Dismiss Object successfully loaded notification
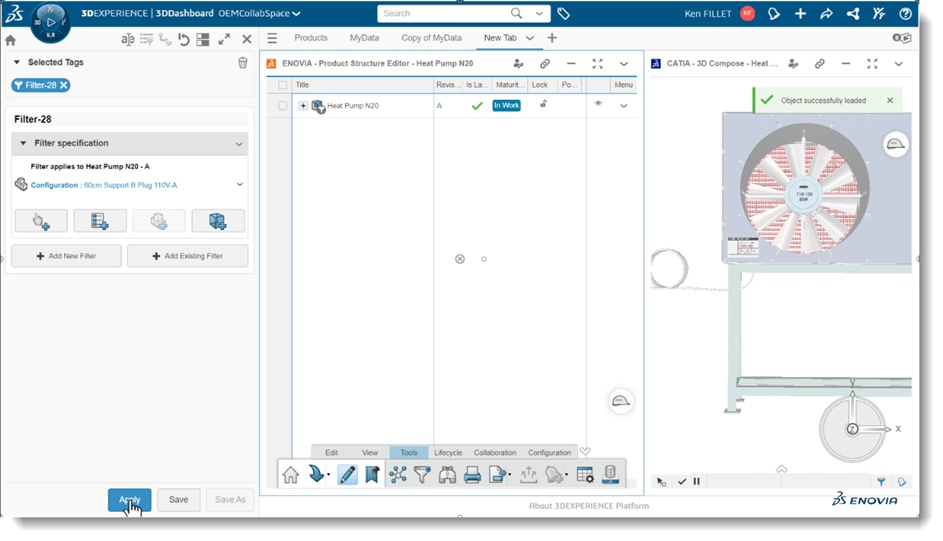This screenshot has height=541, width=943. pos(890,100)
